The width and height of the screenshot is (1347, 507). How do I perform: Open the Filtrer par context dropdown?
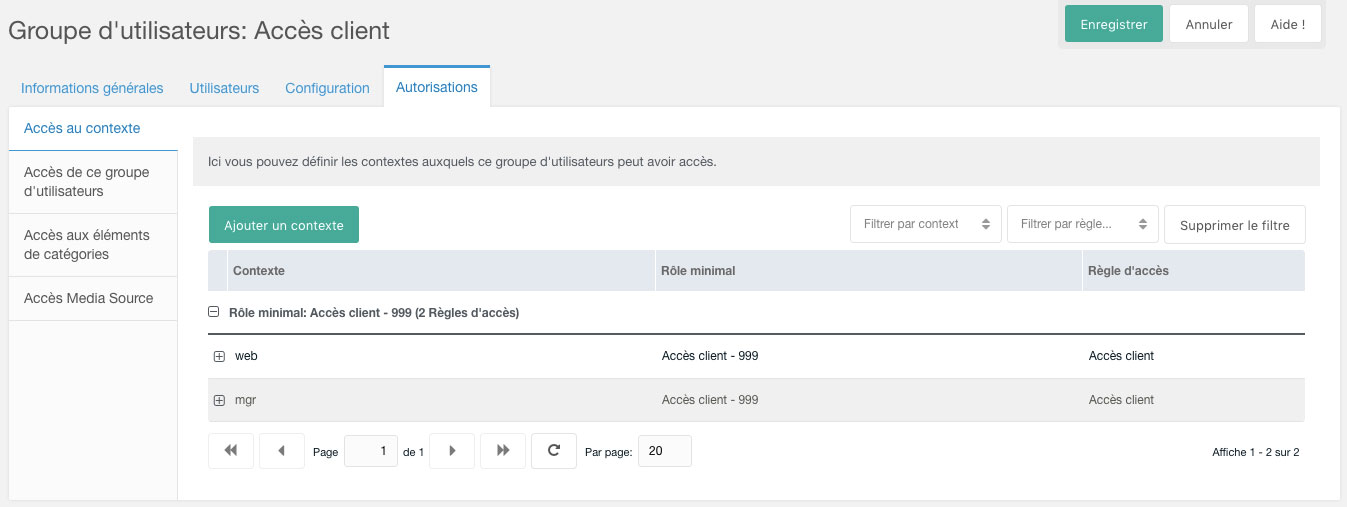click(926, 224)
